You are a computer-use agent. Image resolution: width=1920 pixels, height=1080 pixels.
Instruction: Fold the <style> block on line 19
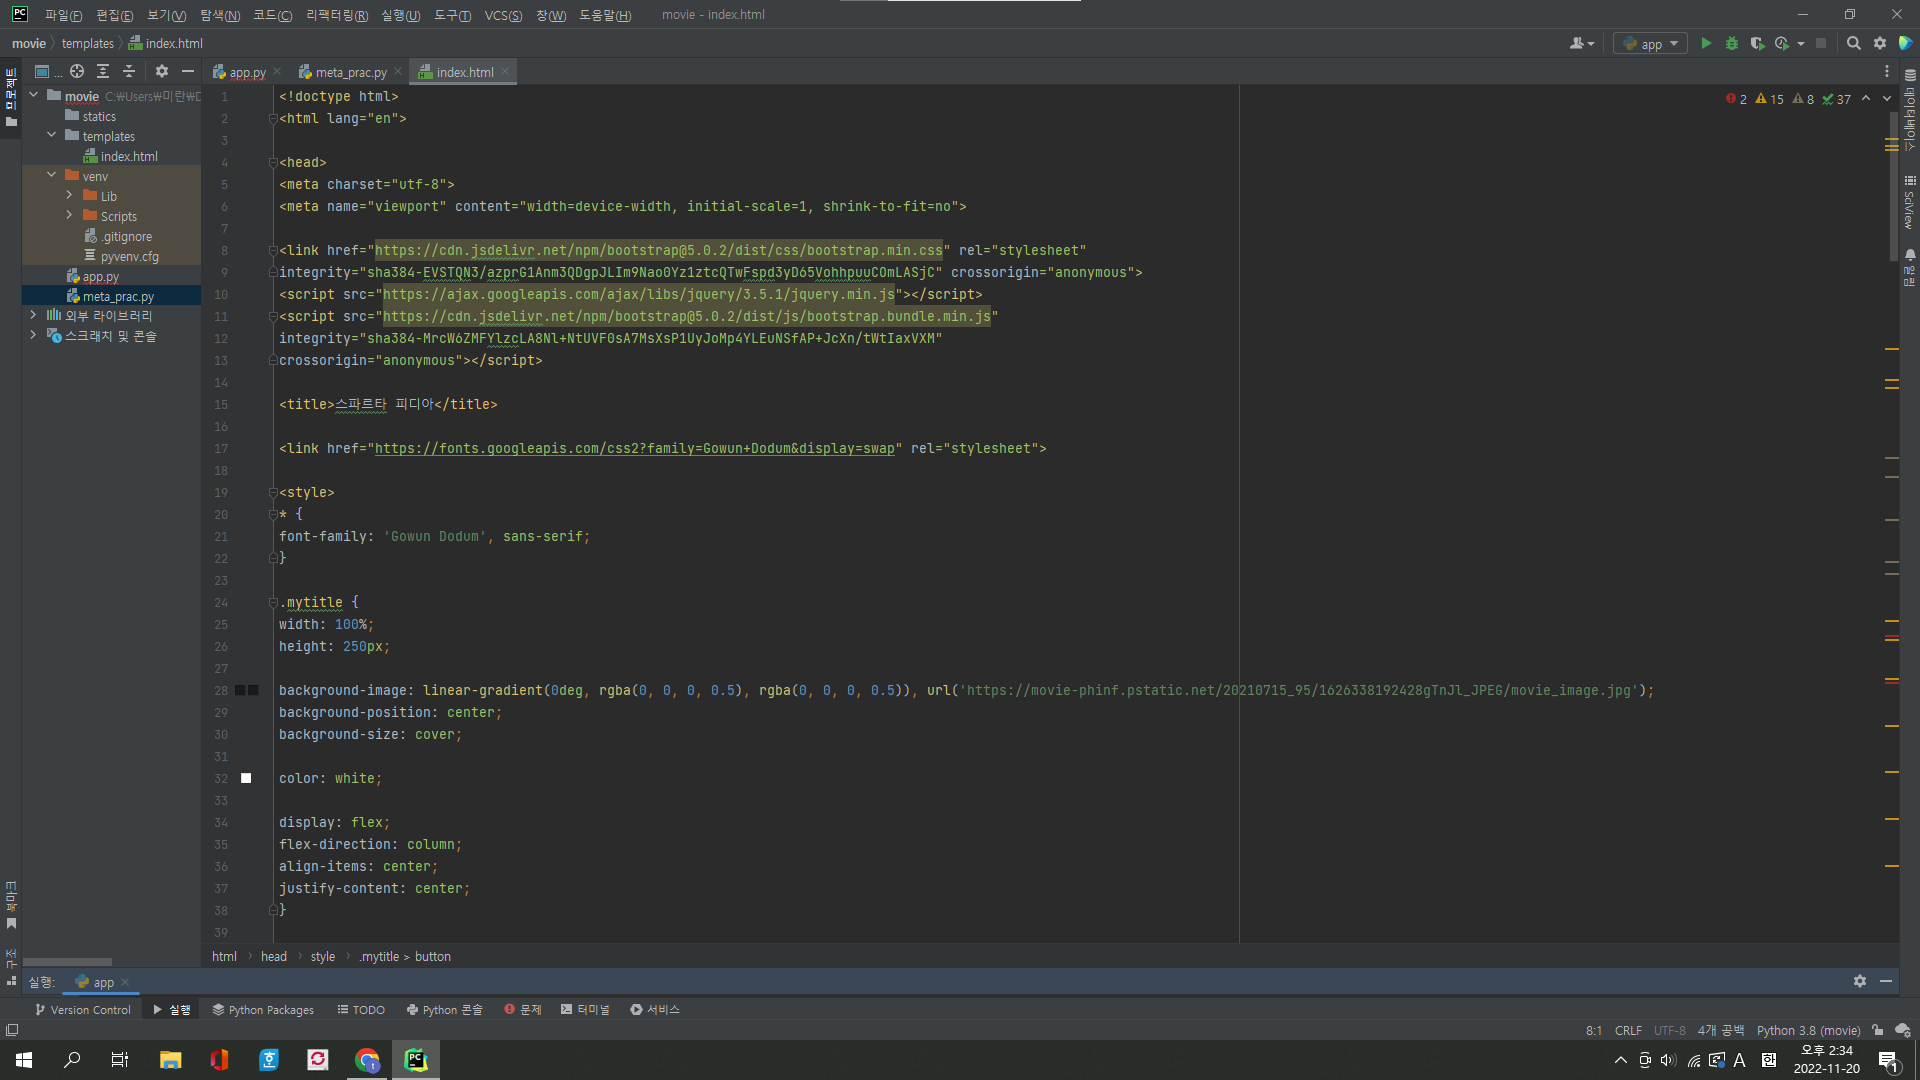(x=273, y=493)
